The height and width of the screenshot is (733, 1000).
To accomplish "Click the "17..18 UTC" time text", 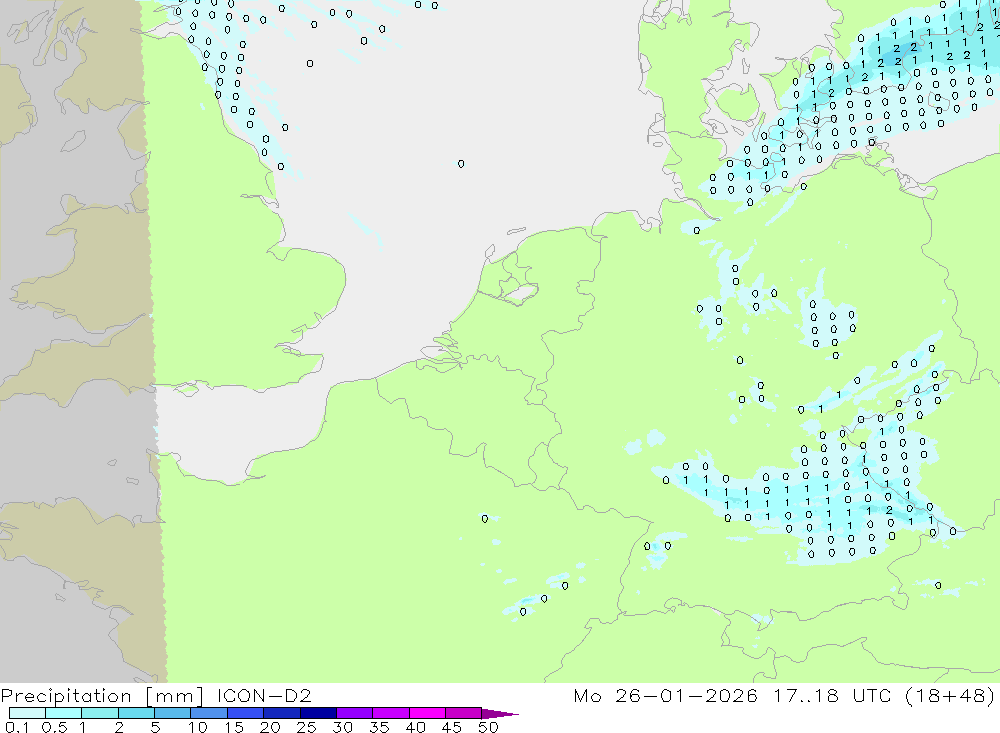I will point(832,695).
